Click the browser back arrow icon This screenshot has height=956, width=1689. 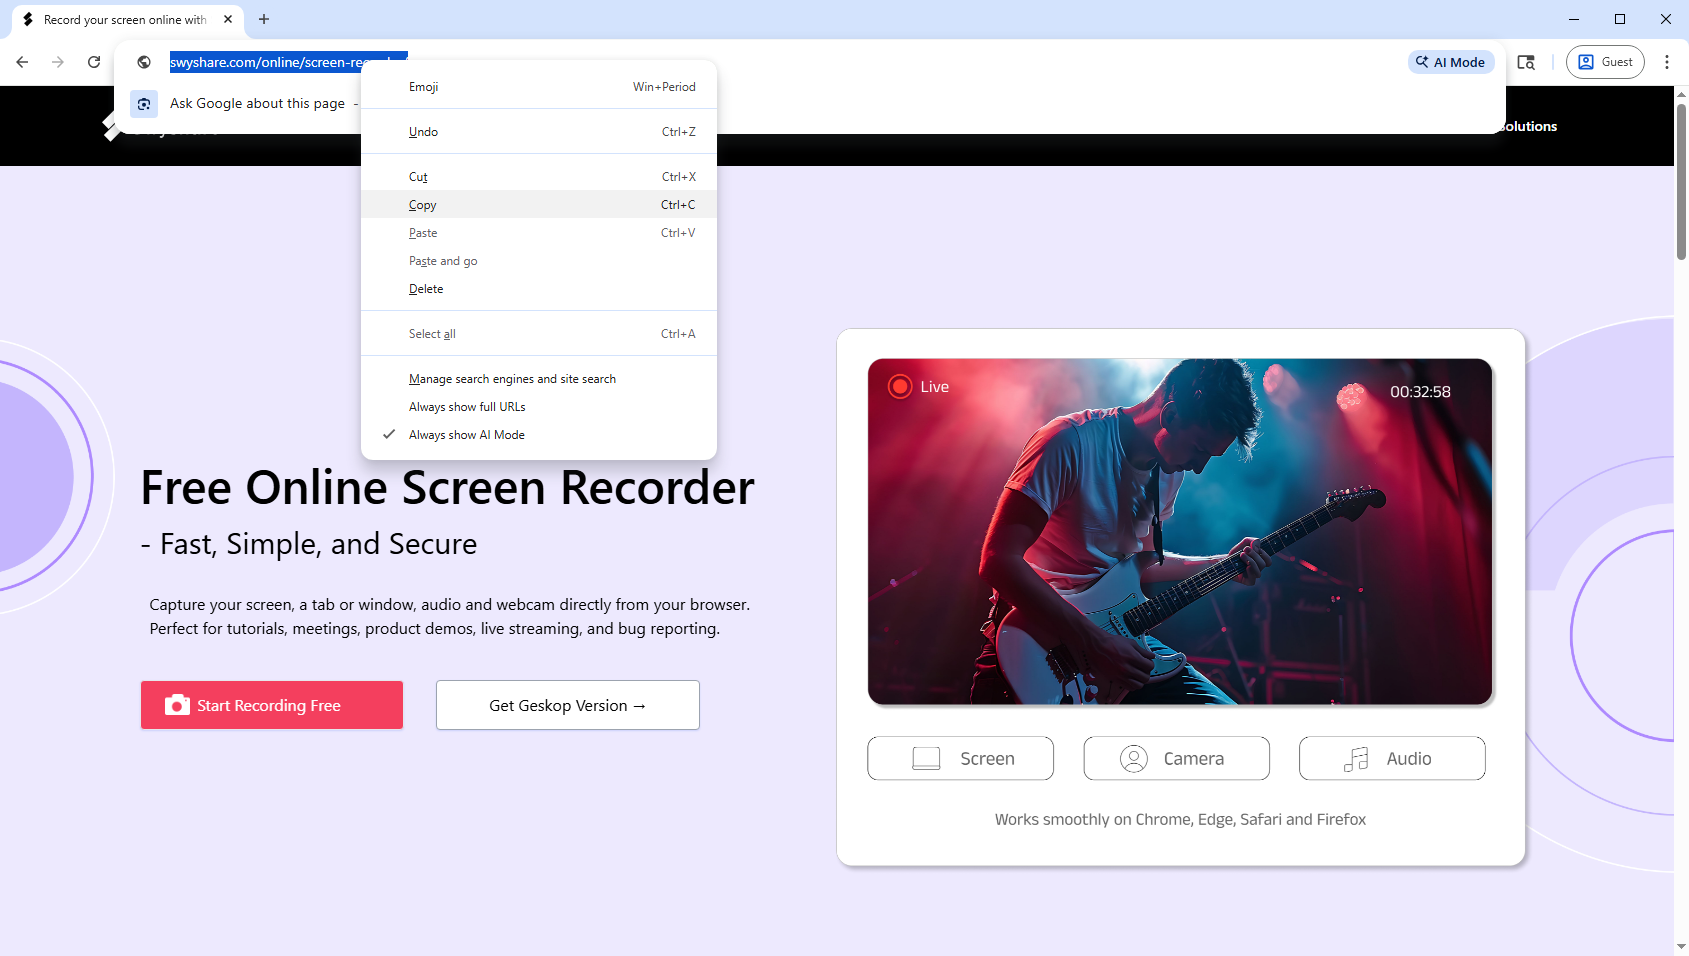tap(22, 62)
